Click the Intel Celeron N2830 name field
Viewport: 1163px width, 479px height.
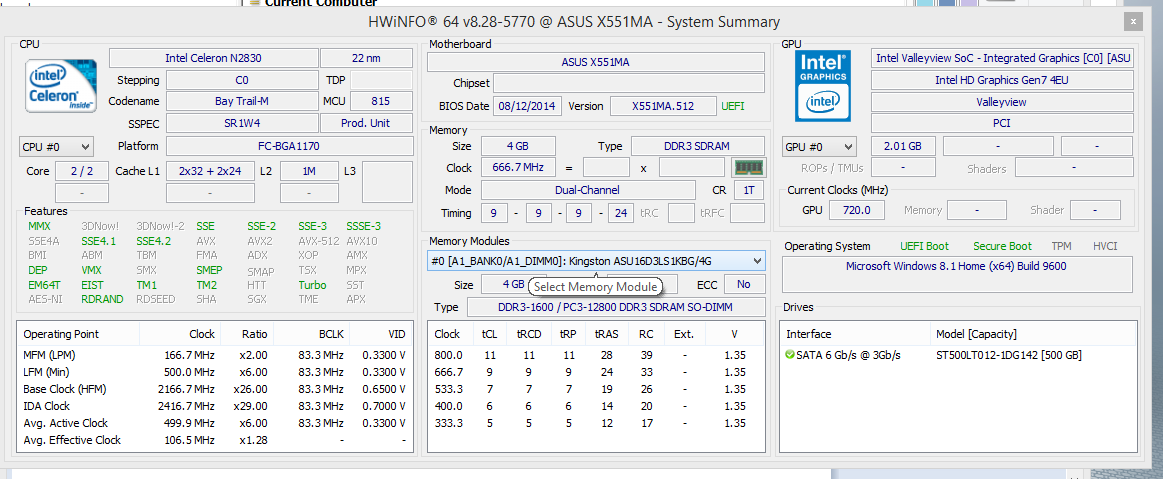[213, 58]
